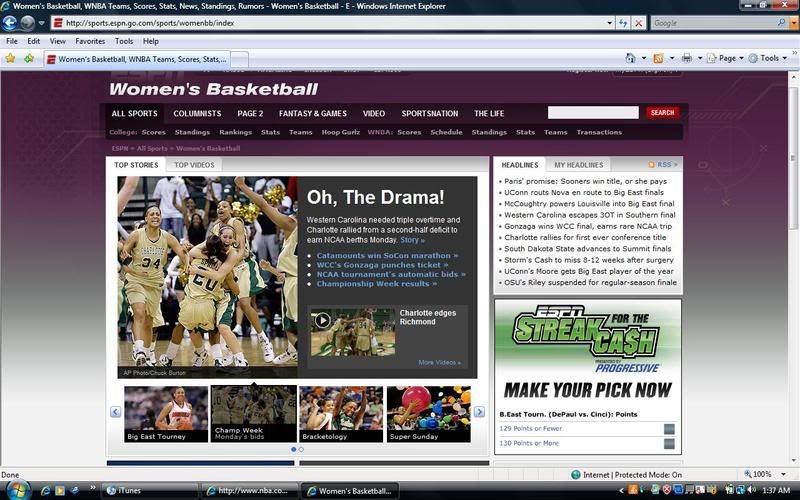Click the red SEARCH button

[x=662, y=113]
